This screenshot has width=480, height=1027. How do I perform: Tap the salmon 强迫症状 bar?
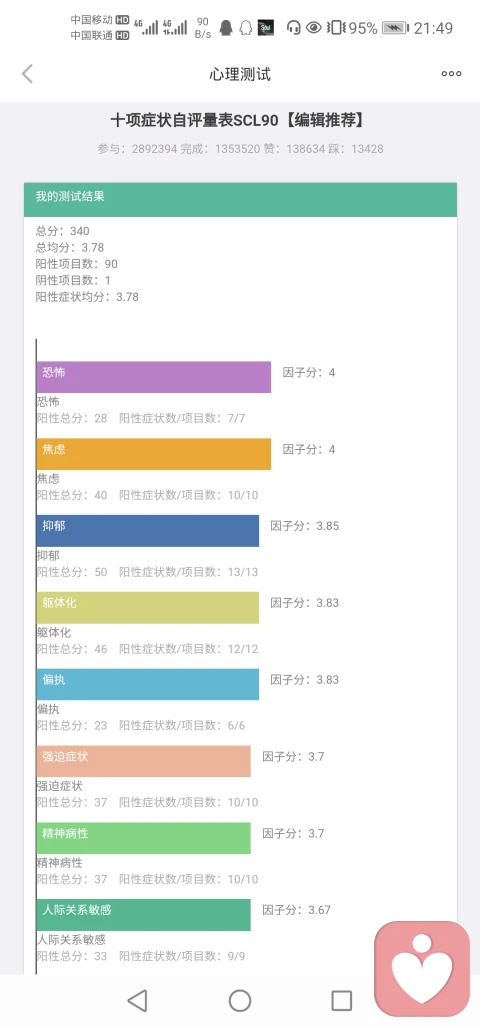point(143,761)
